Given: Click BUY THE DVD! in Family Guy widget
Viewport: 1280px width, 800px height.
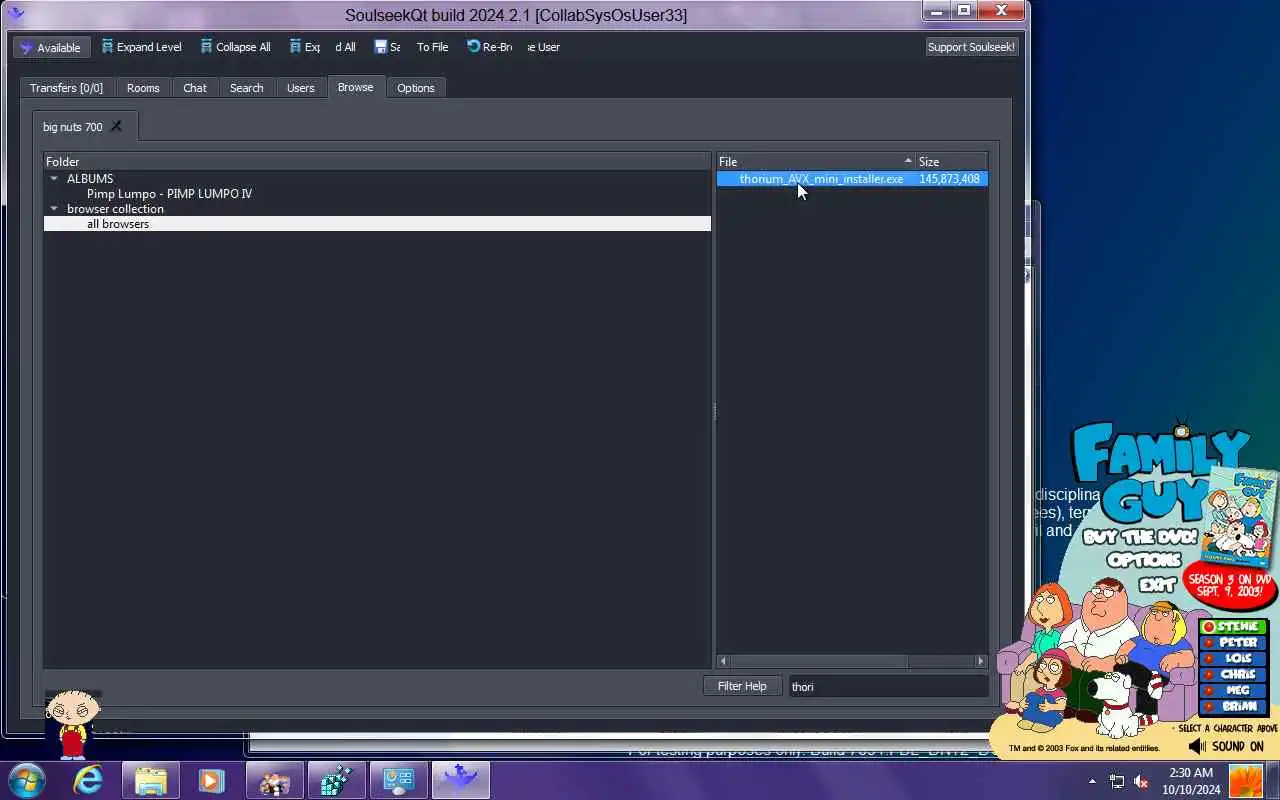Looking at the screenshot, I should (x=1139, y=537).
